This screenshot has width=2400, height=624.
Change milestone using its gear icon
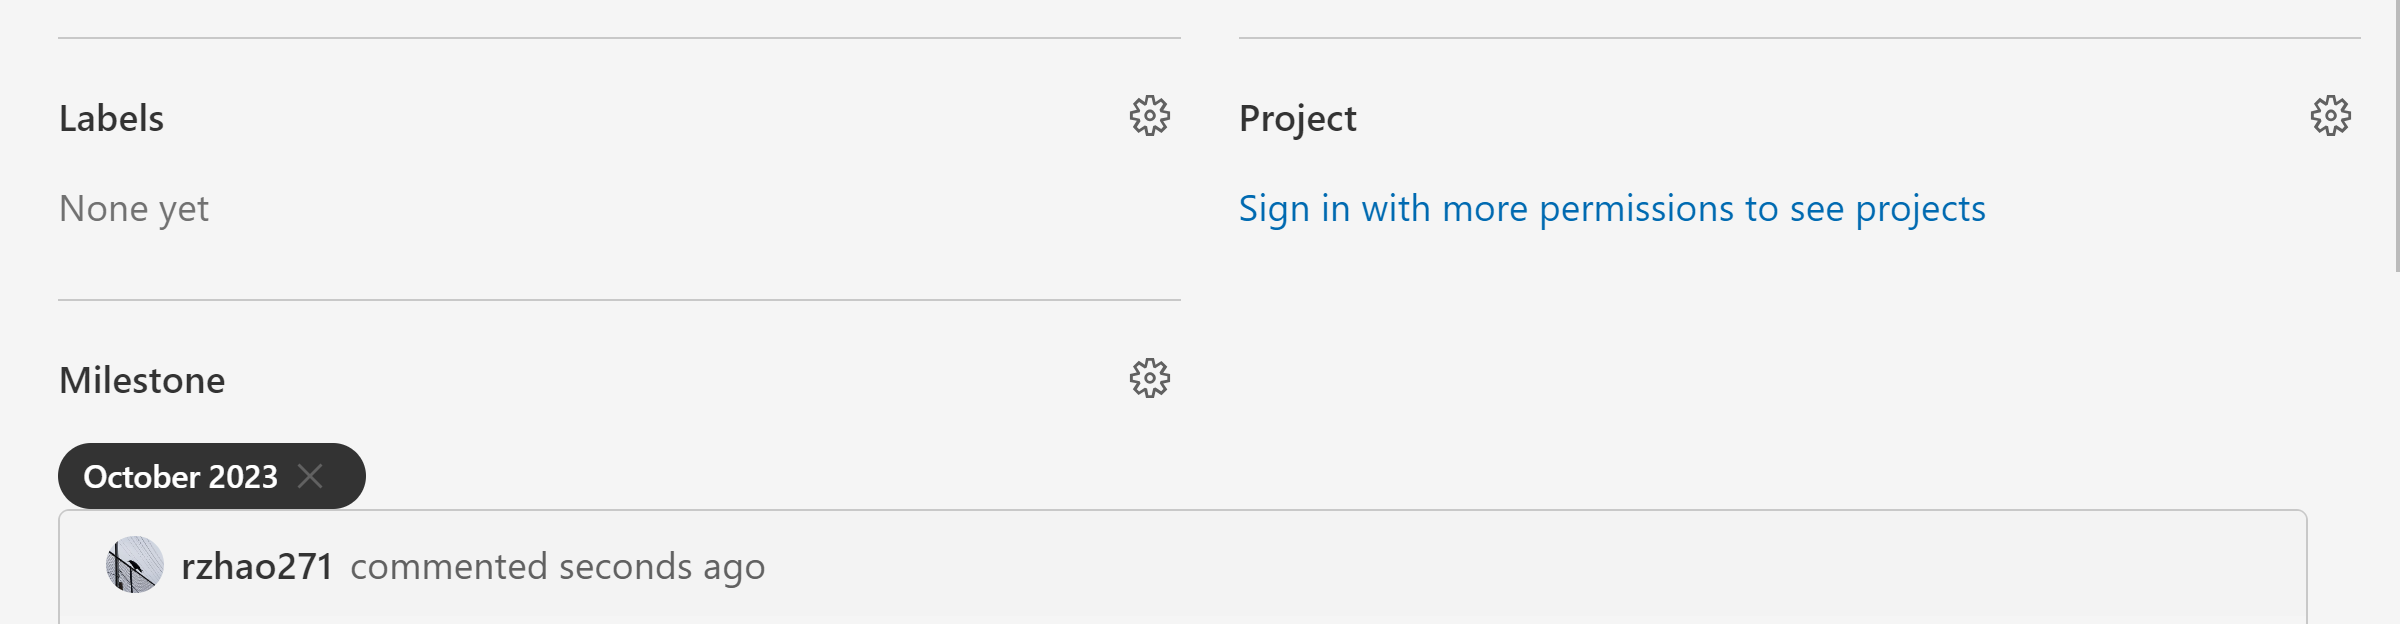point(1151,380)
